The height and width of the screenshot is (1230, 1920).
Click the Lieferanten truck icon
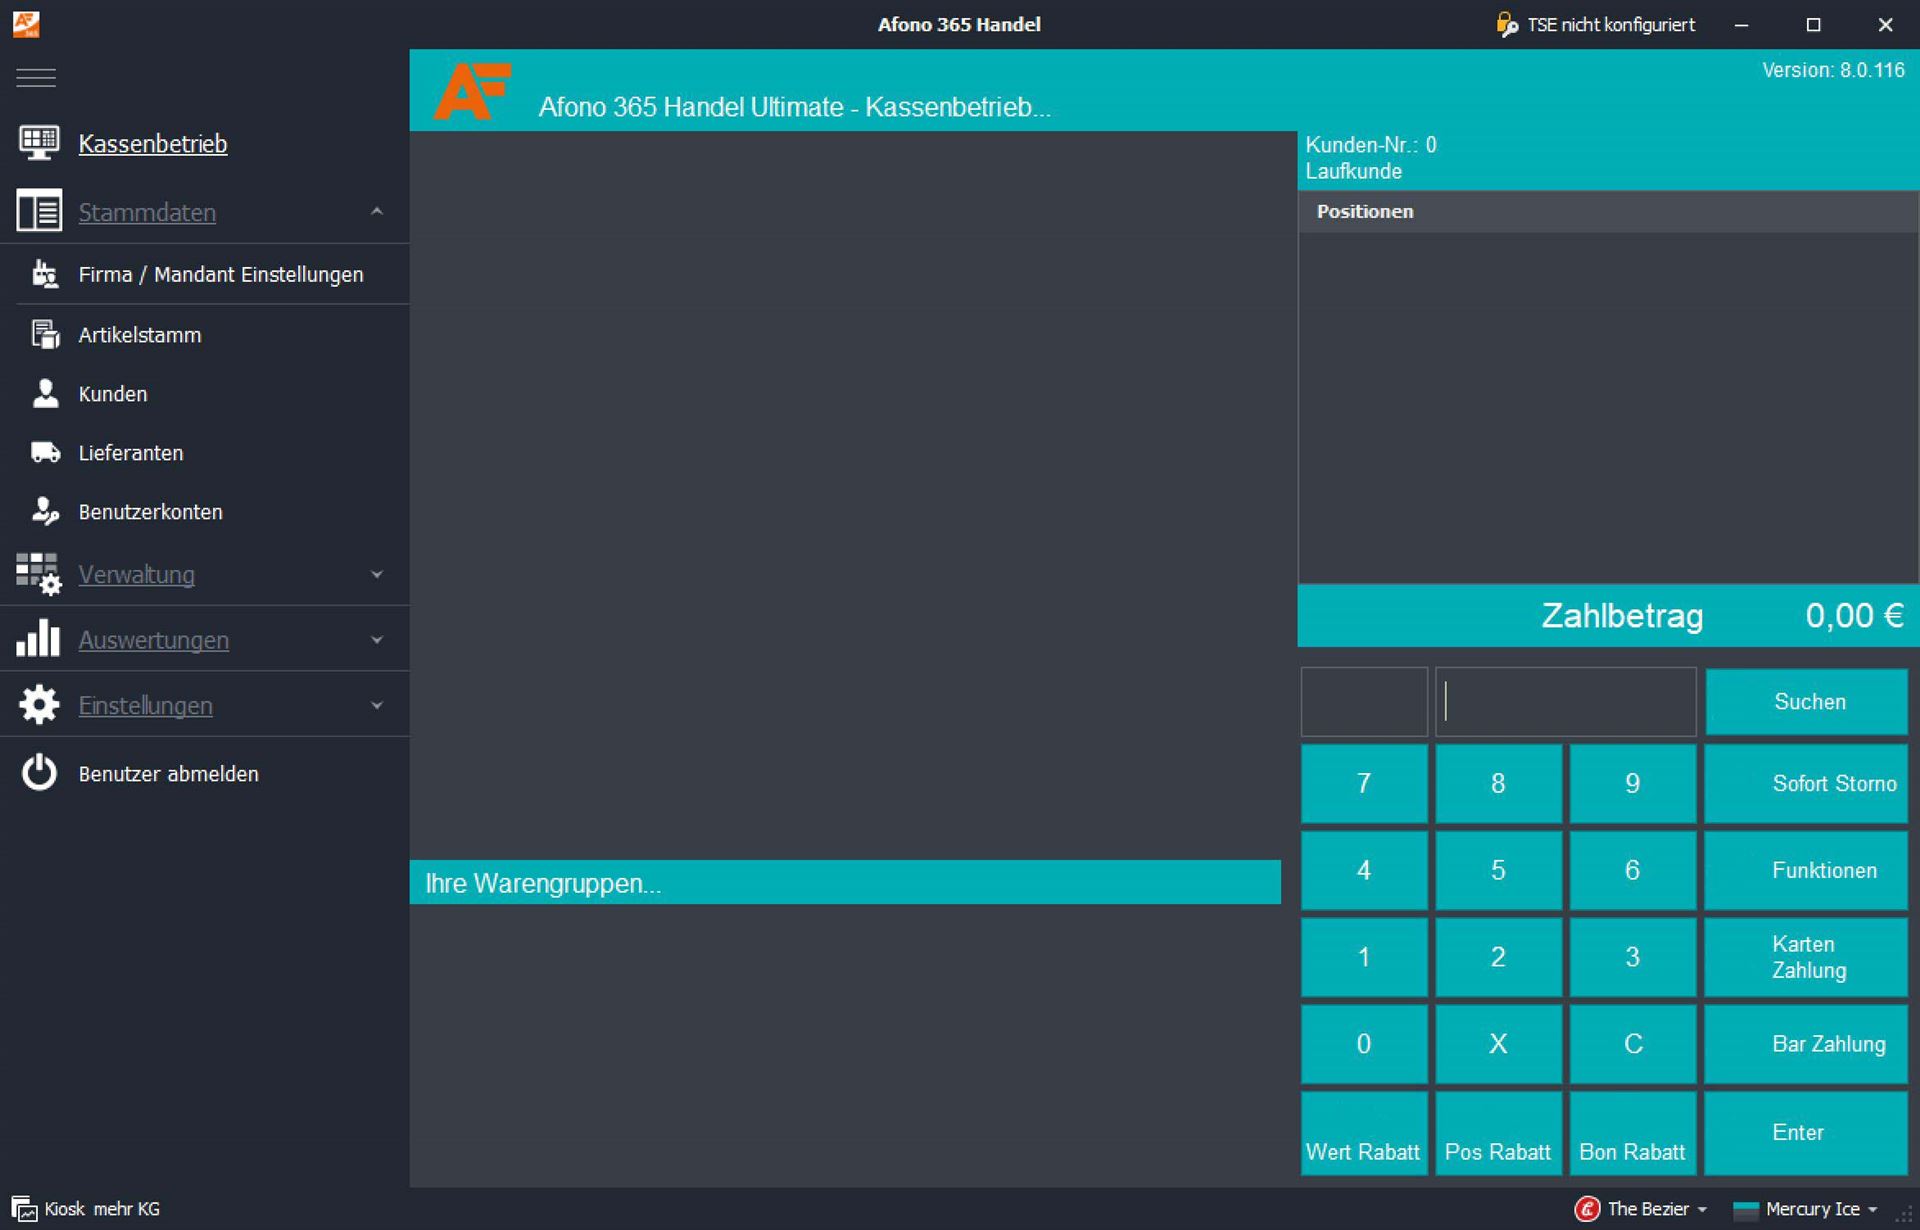(x=45, y=452)
